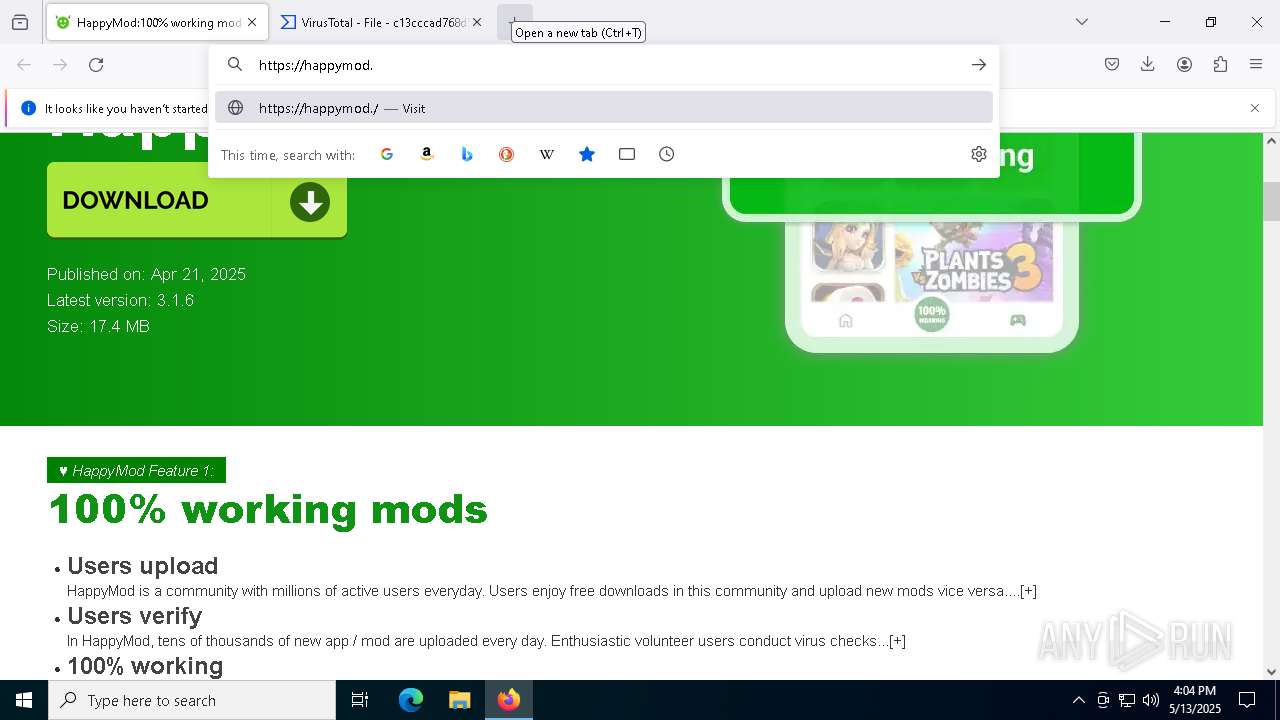Screen dimensions: 1280x720
Task: Click the page scrollbar down arrow
Action: pyautogui.click(x=1271, y=672)
